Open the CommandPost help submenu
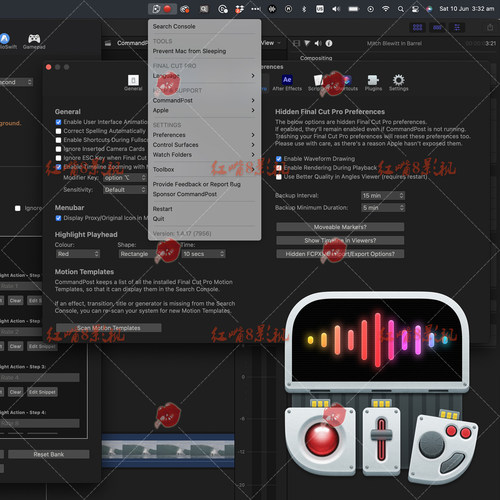The width and height of the screenshot is (500, 500). tap(204, 100)
